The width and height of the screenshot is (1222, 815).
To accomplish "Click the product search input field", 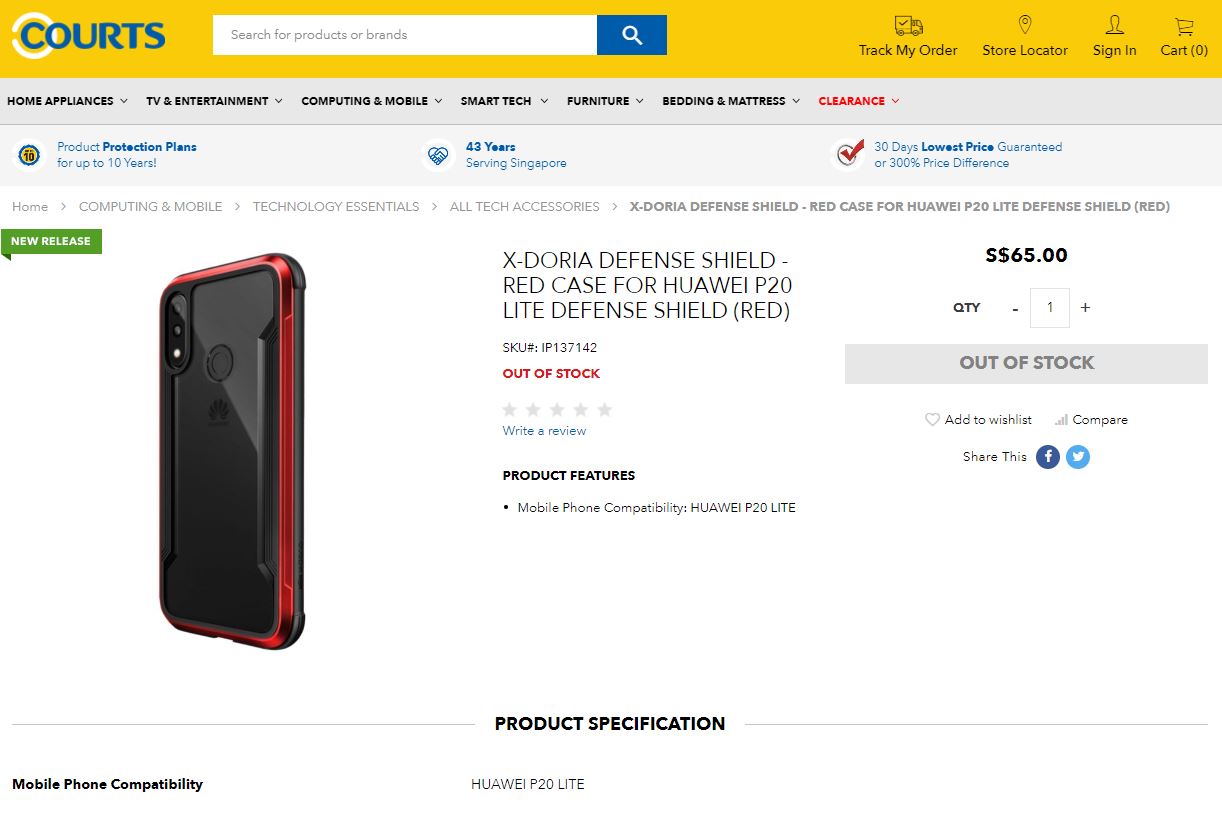I will pyautogui.click(x=404, y=35).
